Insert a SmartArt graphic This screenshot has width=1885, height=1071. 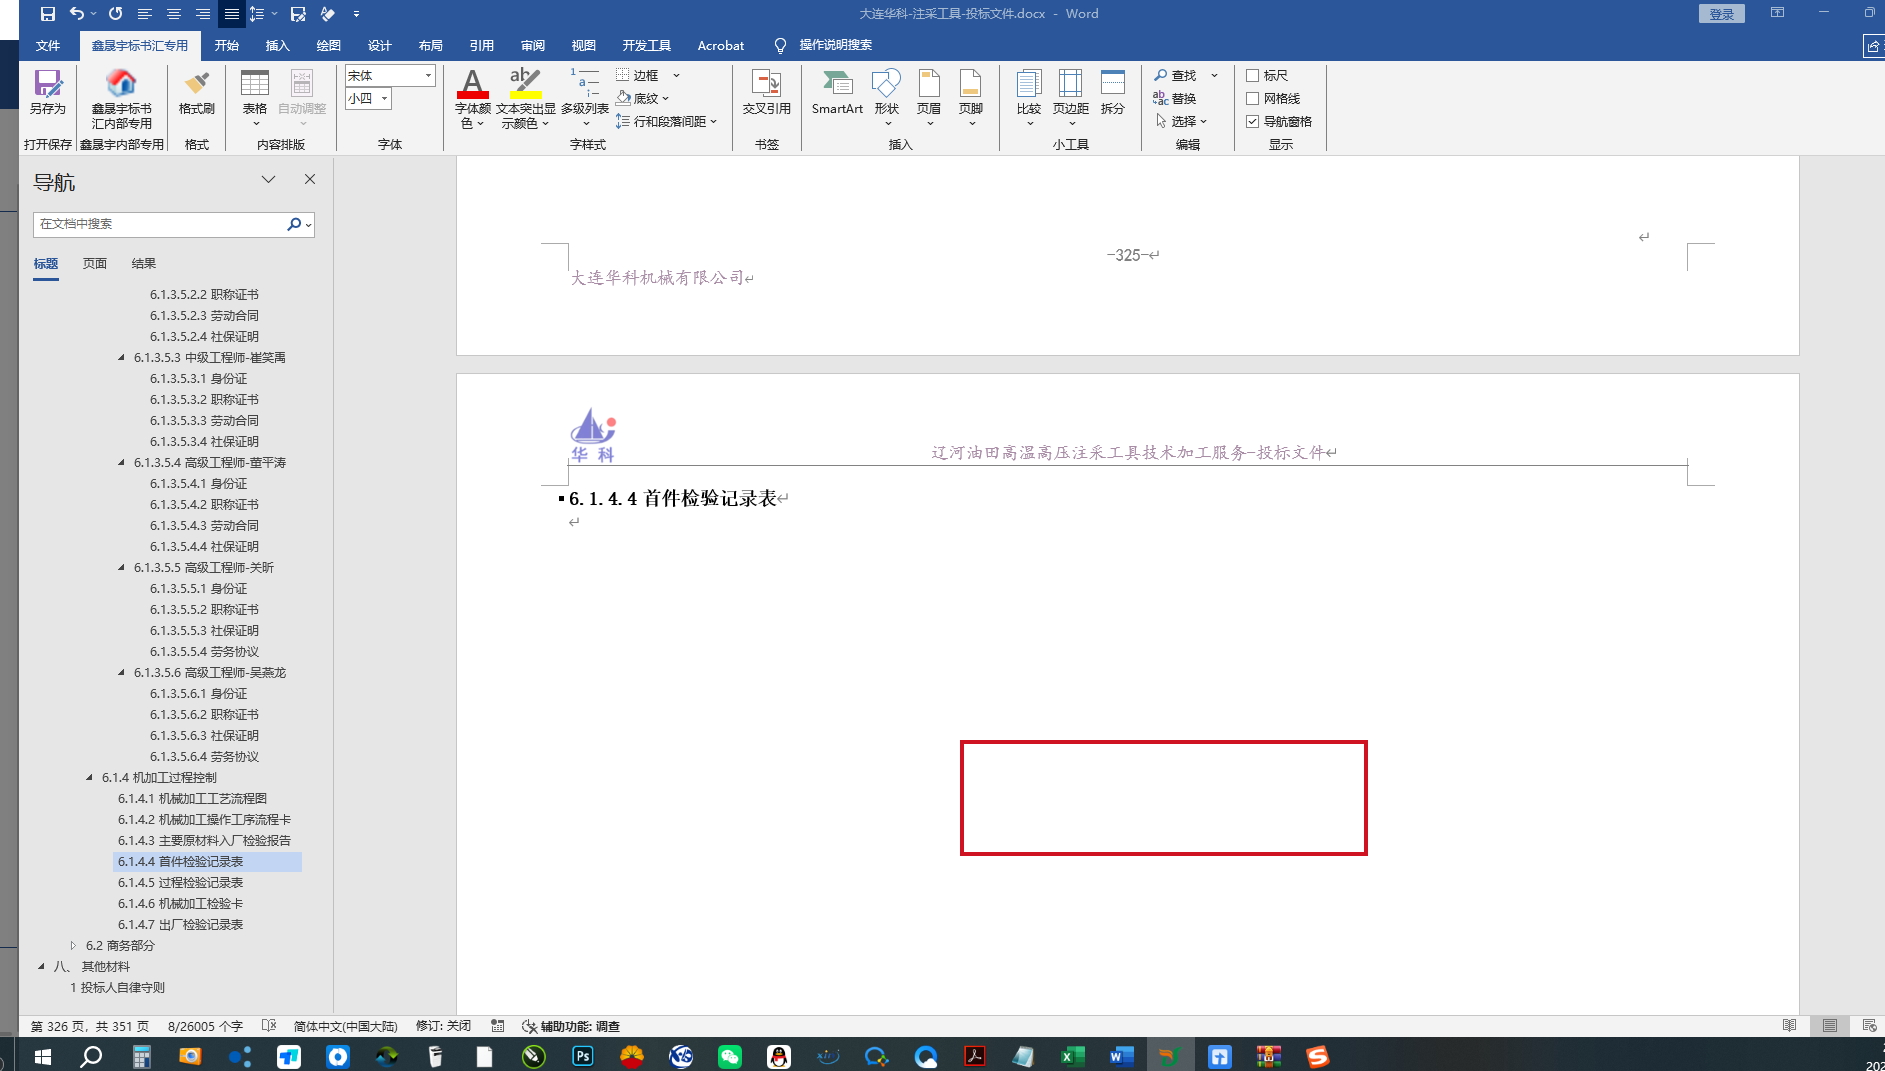(x=837, y=93)
